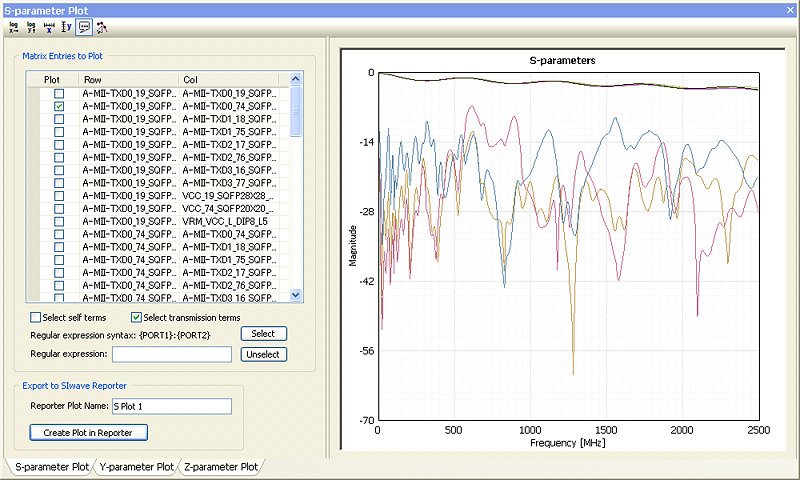Check the TXD0_19 to TXD0_19 row
This screenshot has height=480, width=800.
point(59,93)
